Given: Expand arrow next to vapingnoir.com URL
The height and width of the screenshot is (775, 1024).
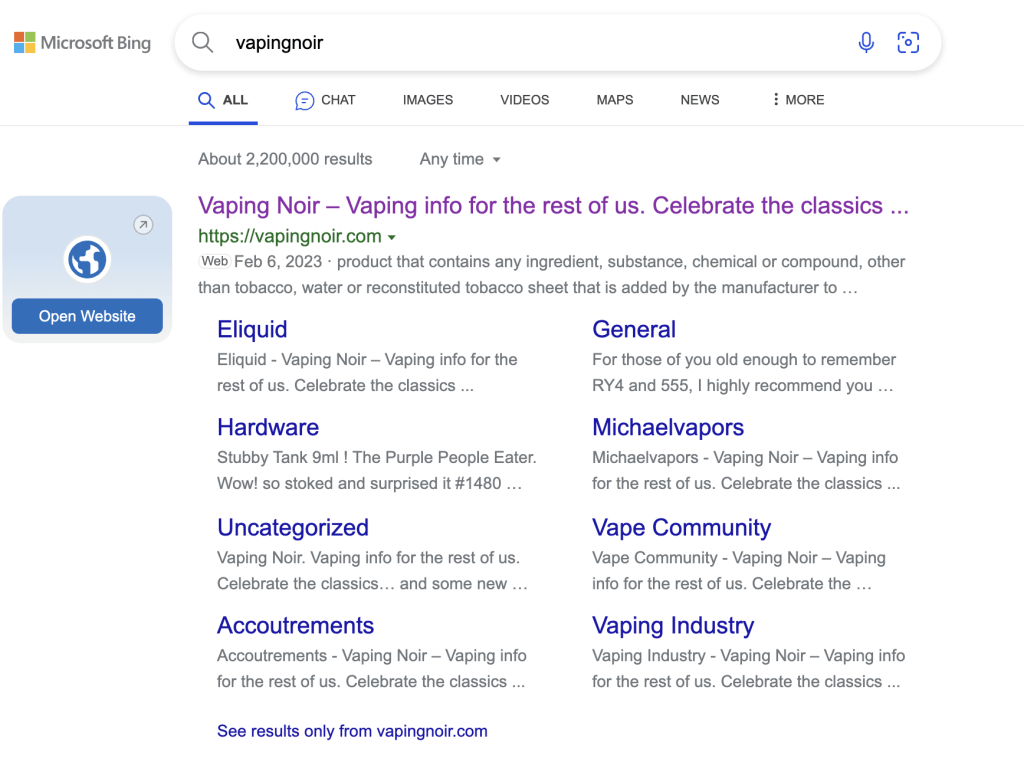Looking at the screenshot, I should click(x=392, y=238).
